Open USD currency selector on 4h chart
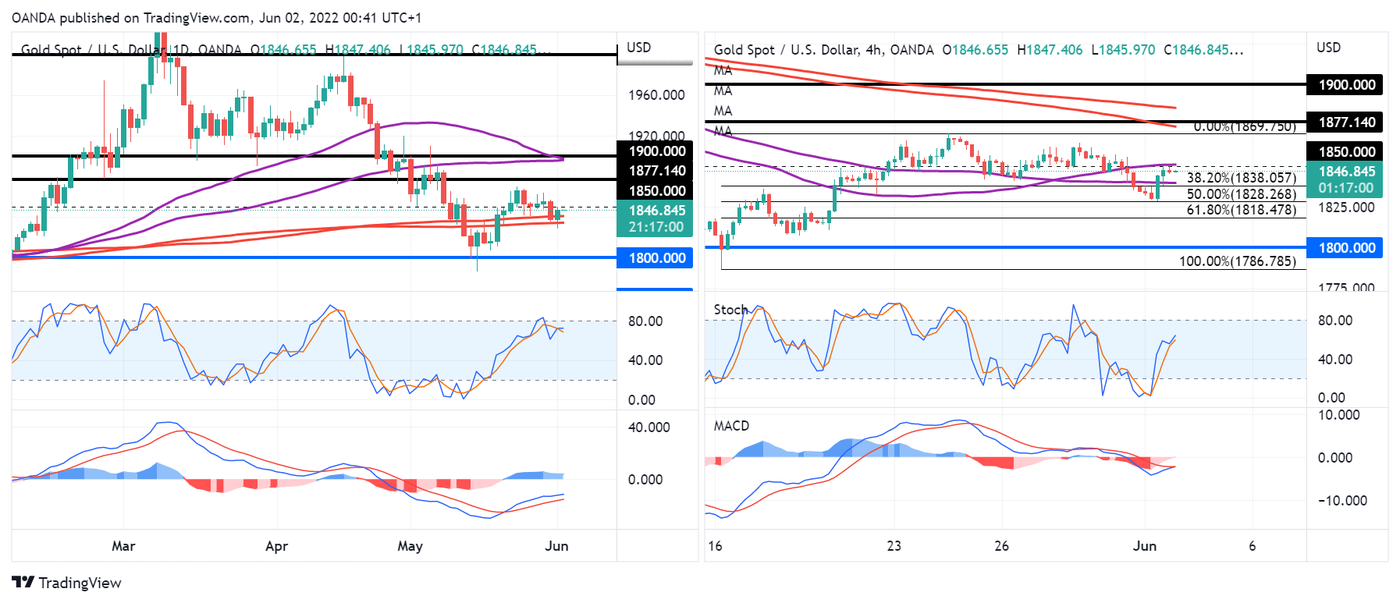The width and height of the screenshot is (1400, 603). [x=1329, y=48]
